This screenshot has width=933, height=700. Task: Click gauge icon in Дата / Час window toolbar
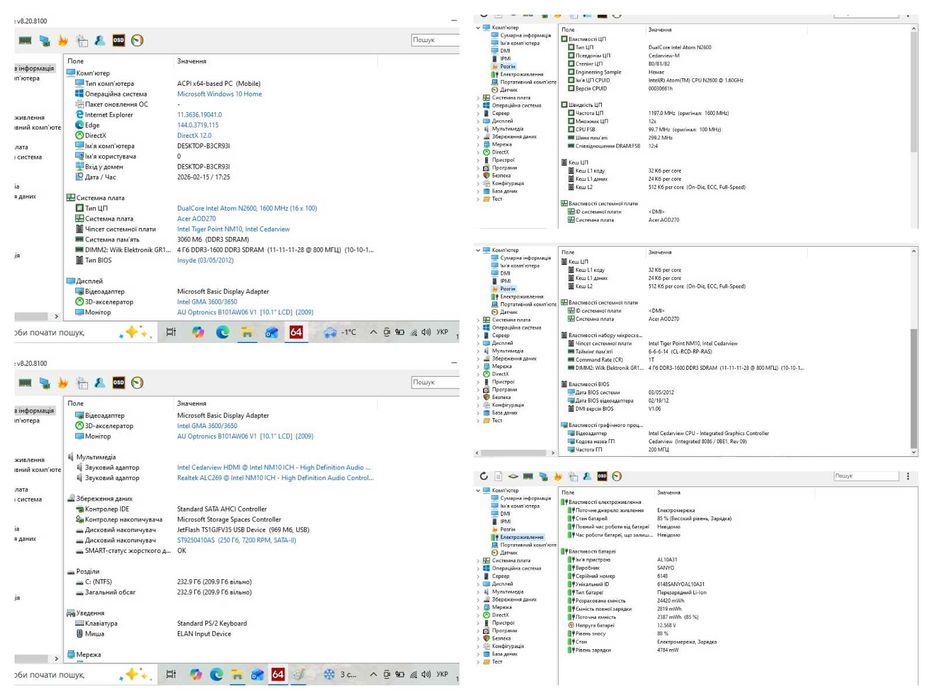click(x=137, y=40)
